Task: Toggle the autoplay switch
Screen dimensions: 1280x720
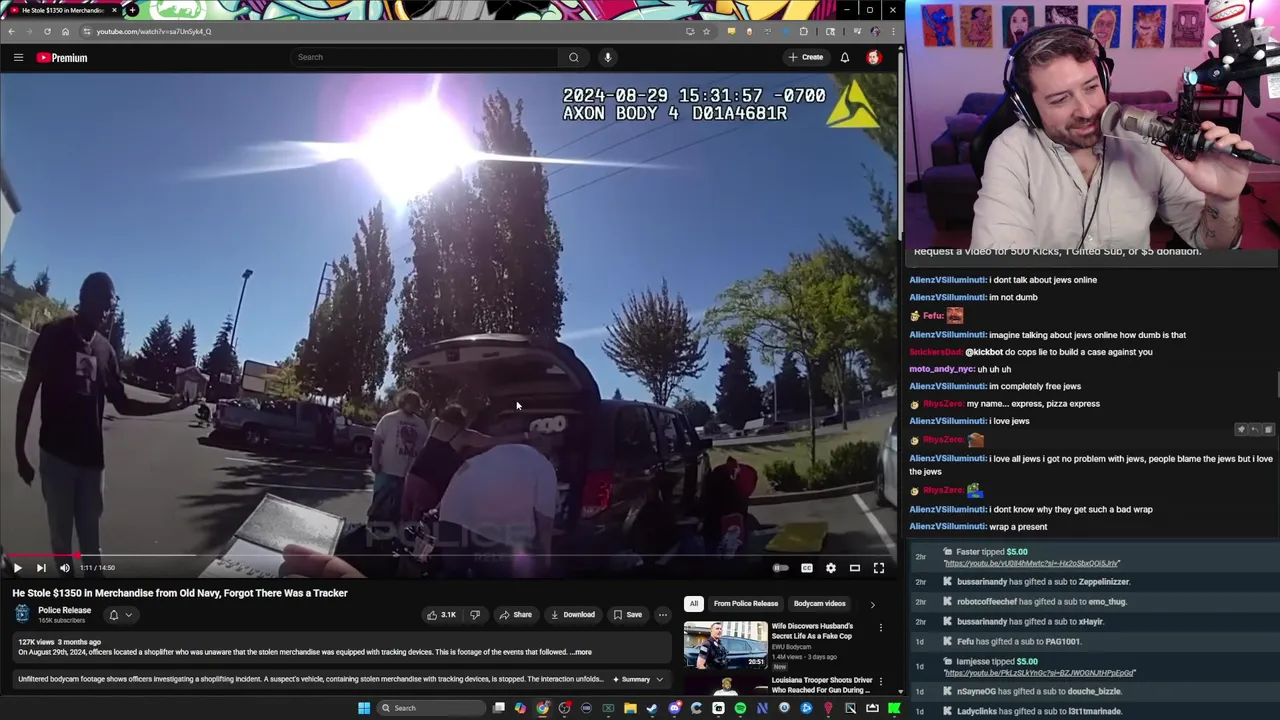Action: [781, 568]
